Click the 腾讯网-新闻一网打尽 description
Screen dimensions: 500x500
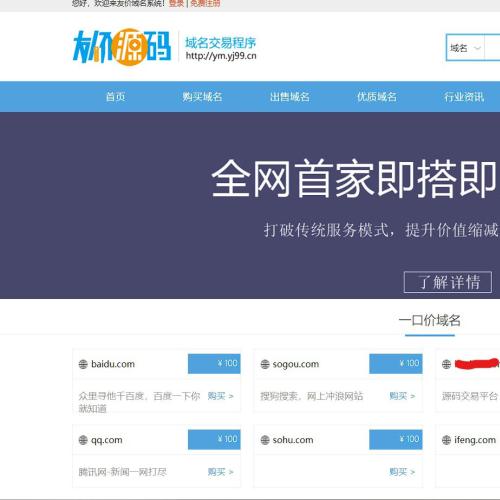[x=123, y=472]
